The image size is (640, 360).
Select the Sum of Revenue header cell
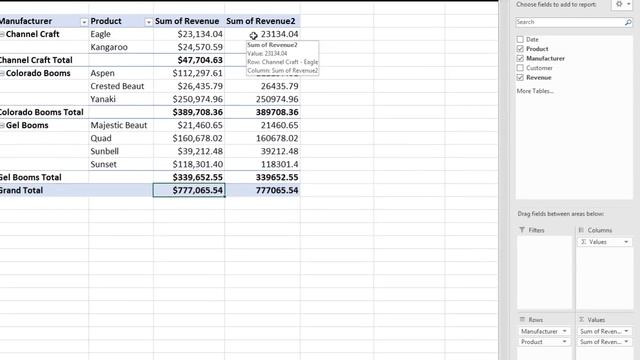click(189, 21)
